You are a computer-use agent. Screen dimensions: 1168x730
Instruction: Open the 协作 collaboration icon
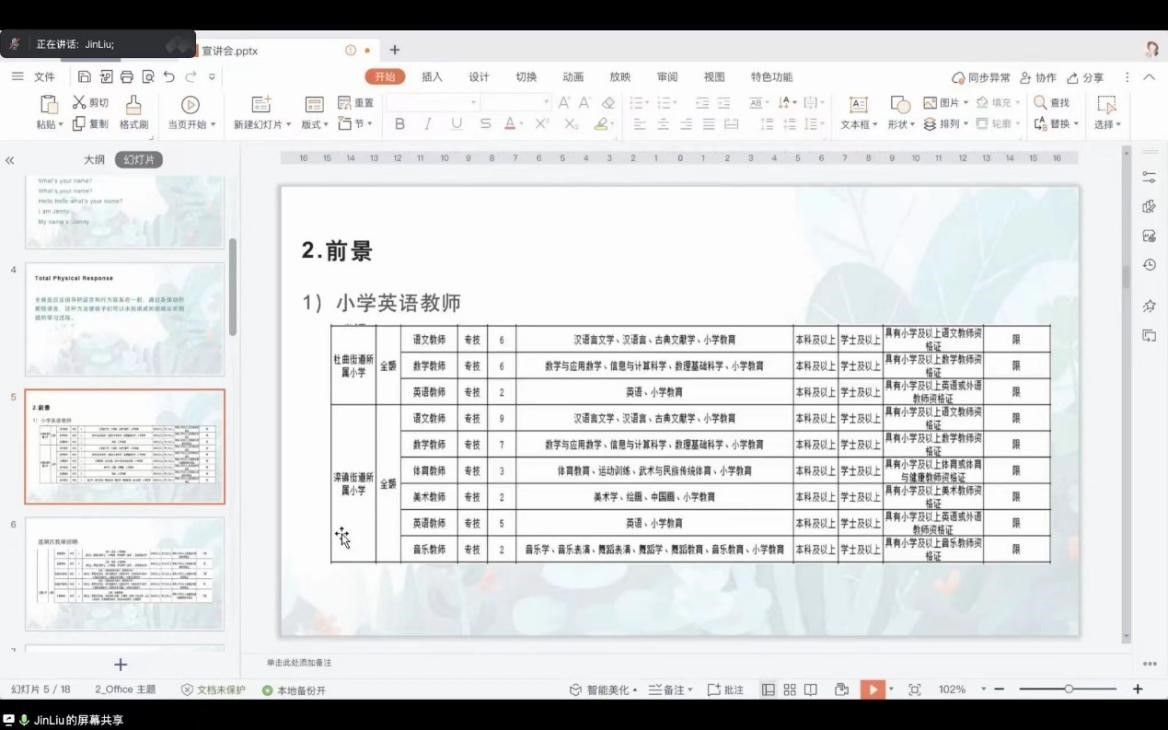[1026, 77]
